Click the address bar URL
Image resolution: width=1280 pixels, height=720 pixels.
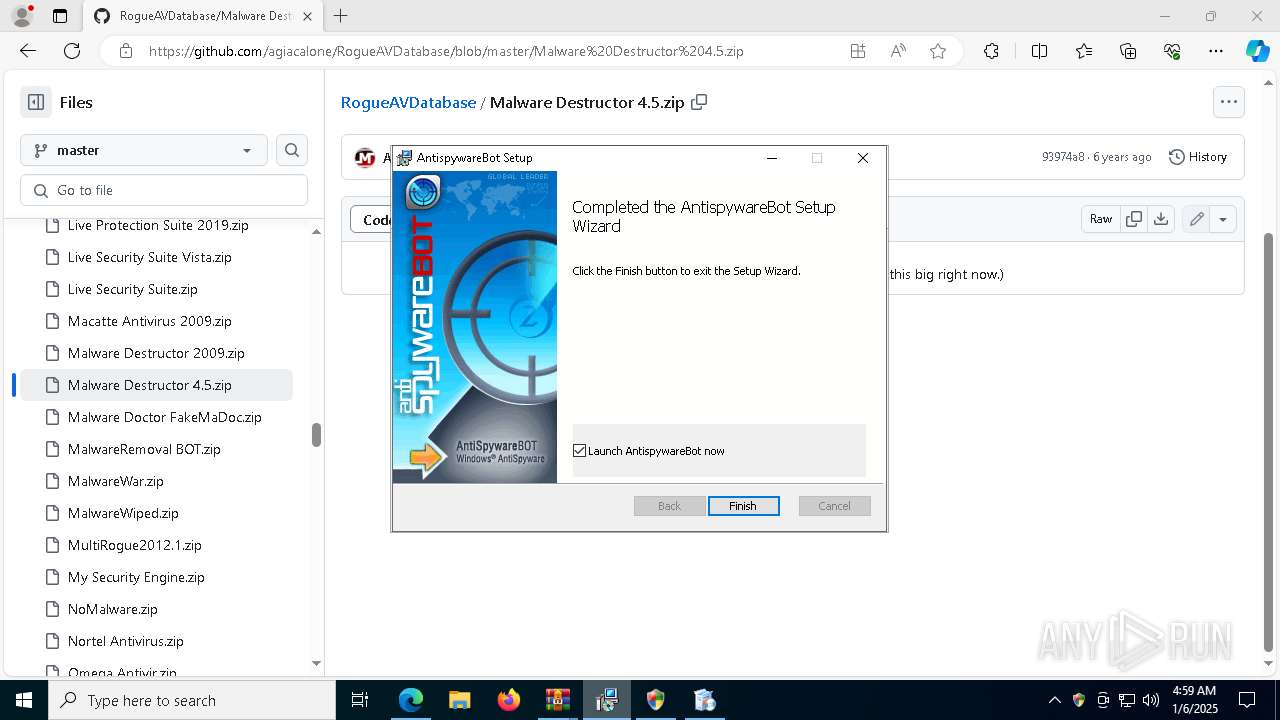pos(446,51)
